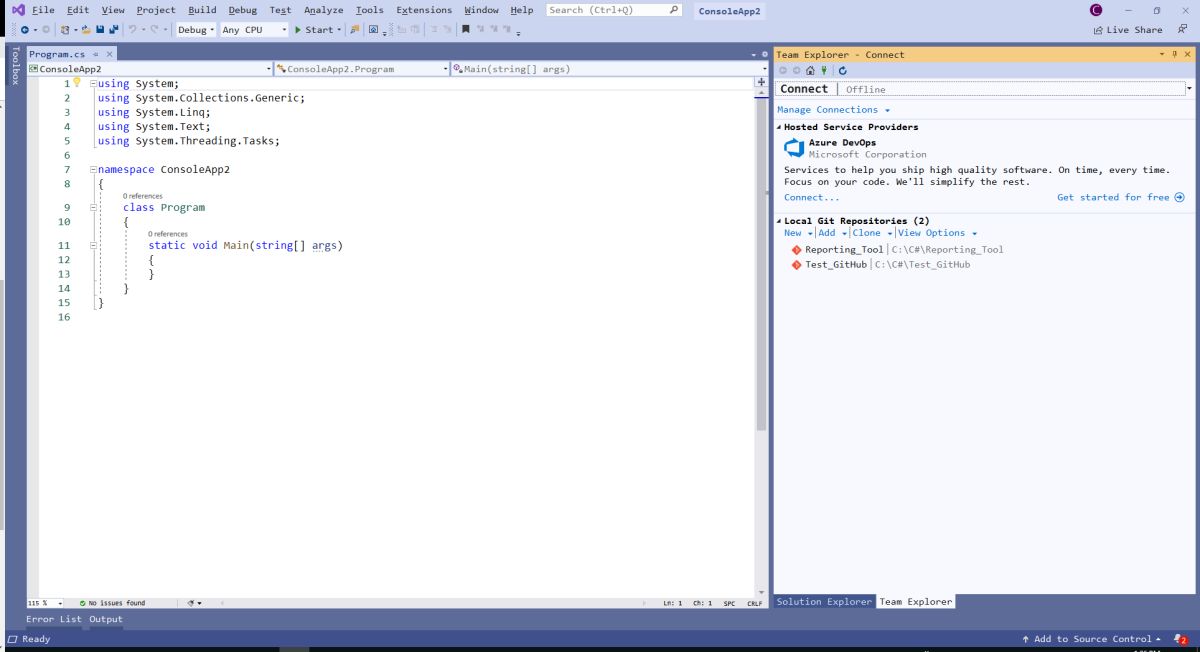Click the Azure DevOps Connect... link
Screen dimensions: 1200x652
point(811,197)
